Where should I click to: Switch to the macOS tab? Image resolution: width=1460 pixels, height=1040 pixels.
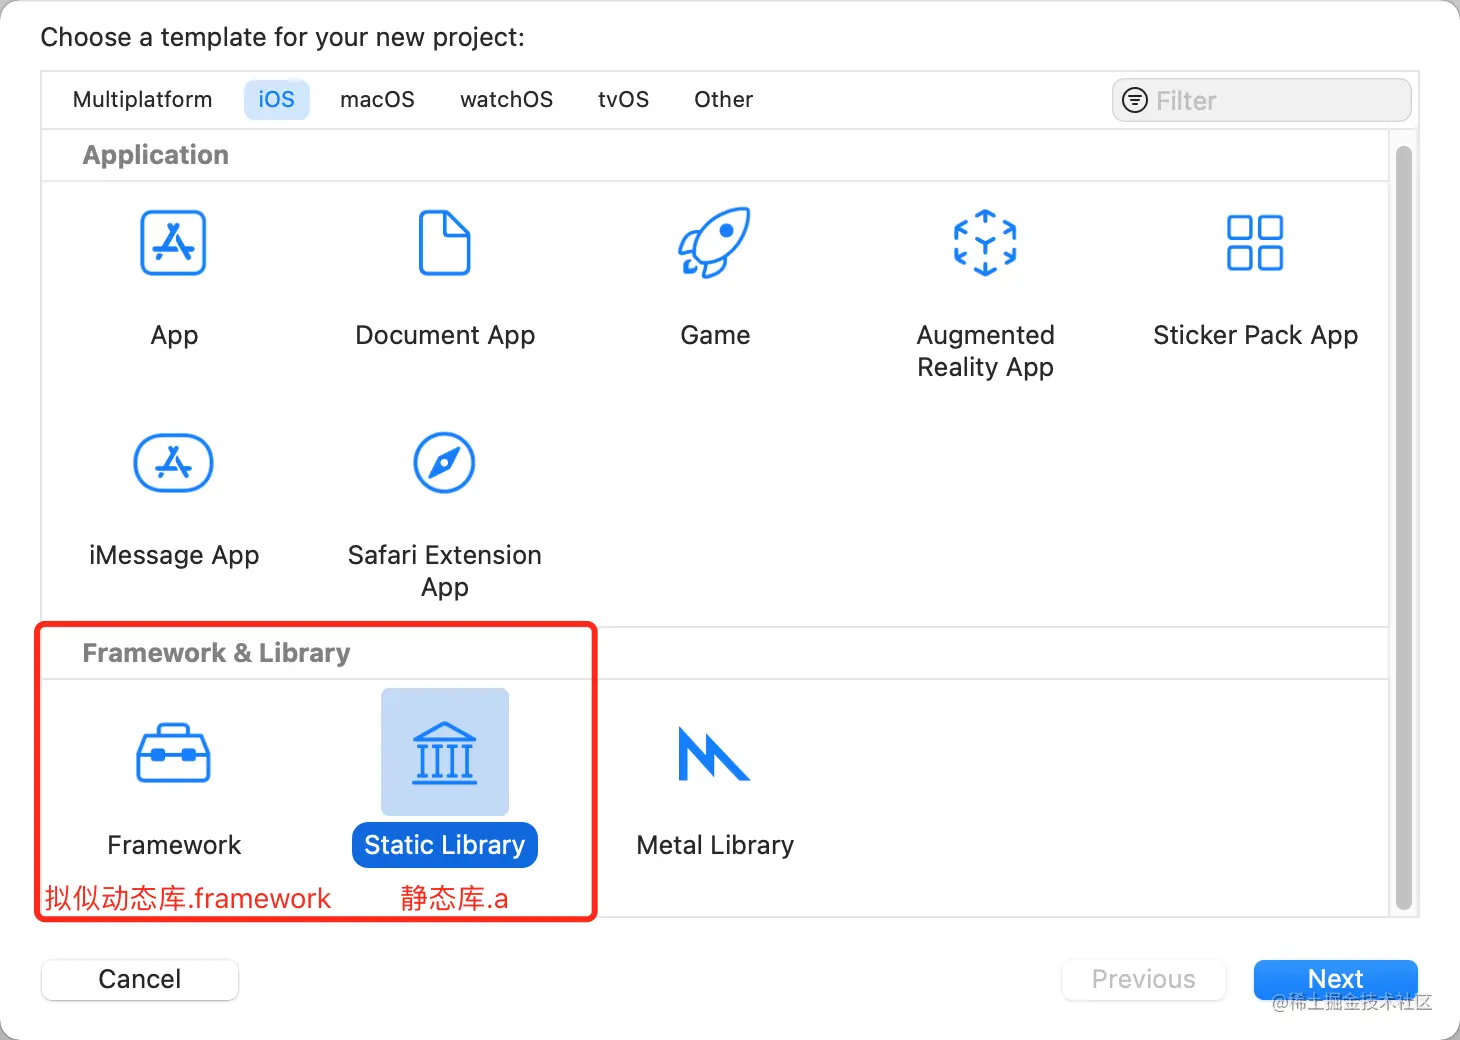click(x=377, y=100)
